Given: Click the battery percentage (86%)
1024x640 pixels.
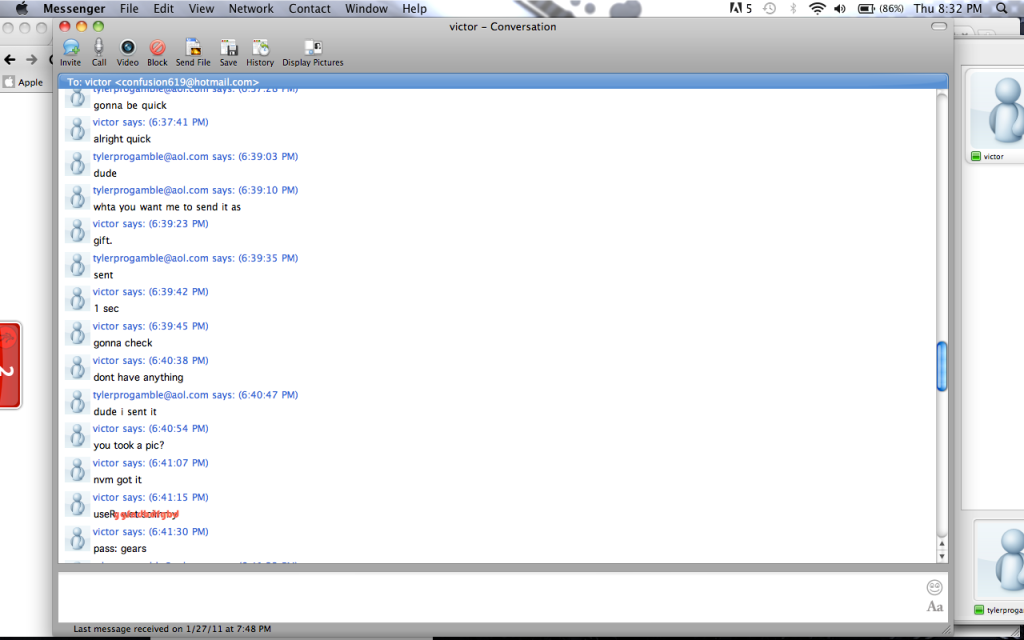Looking at the screenshot, I should click(x=891, y=8).
